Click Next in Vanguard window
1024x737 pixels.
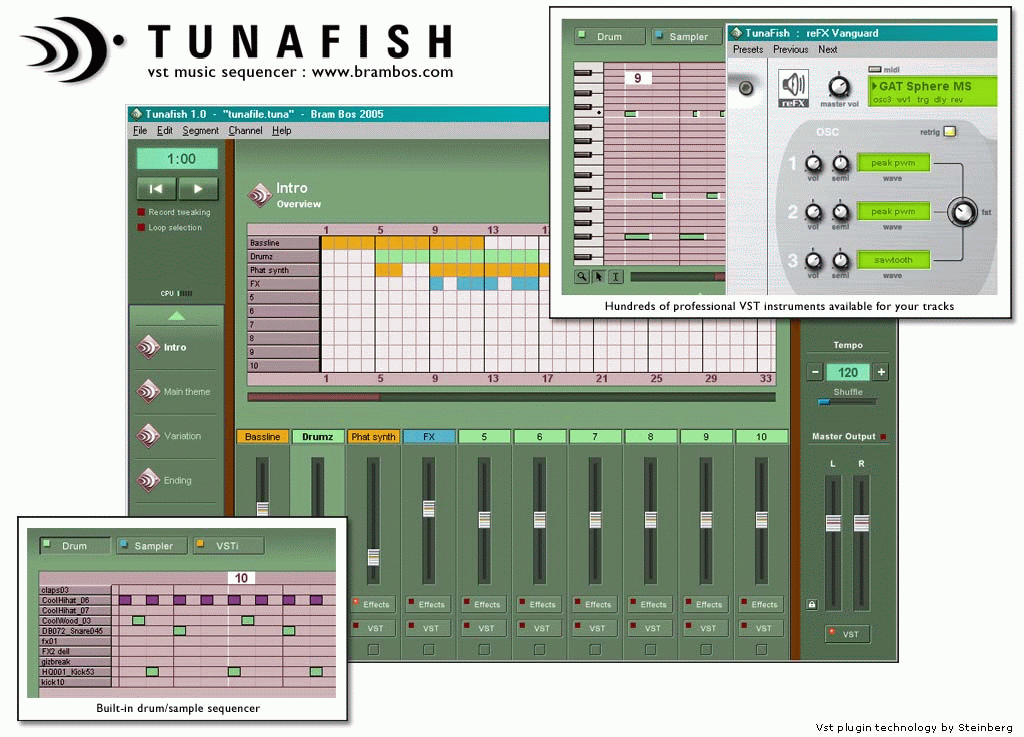point(827,50)
